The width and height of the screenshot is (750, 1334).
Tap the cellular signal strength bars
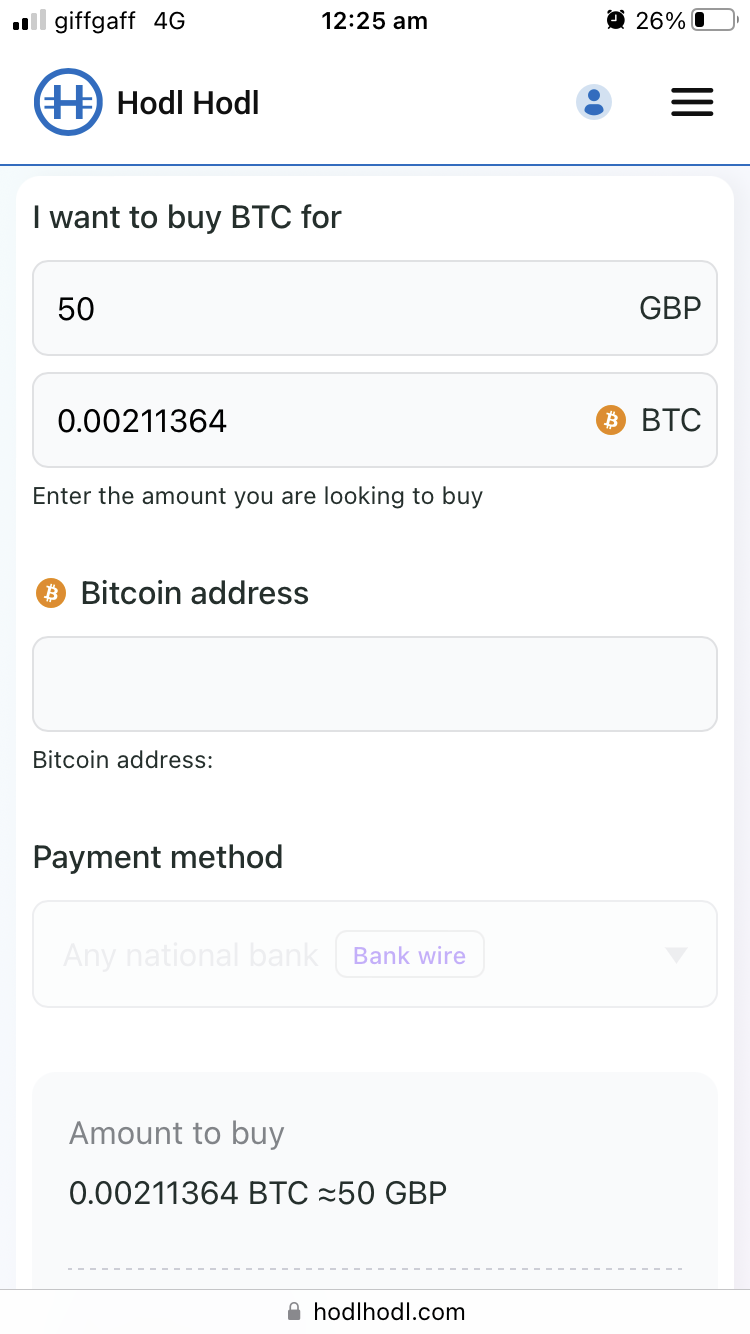point(30,20)
